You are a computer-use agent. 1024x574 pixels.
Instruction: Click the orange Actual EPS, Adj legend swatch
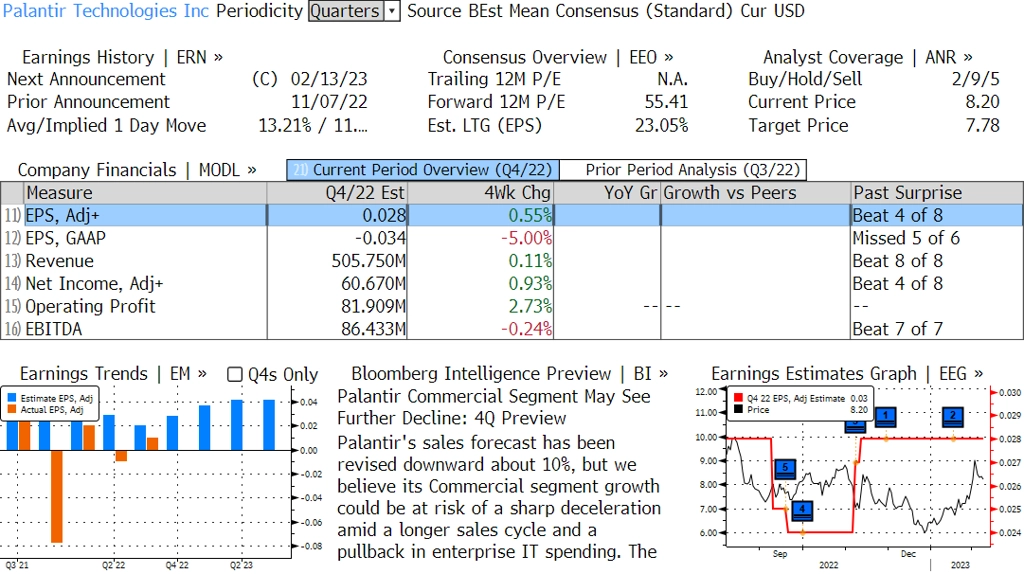(12, 410)
